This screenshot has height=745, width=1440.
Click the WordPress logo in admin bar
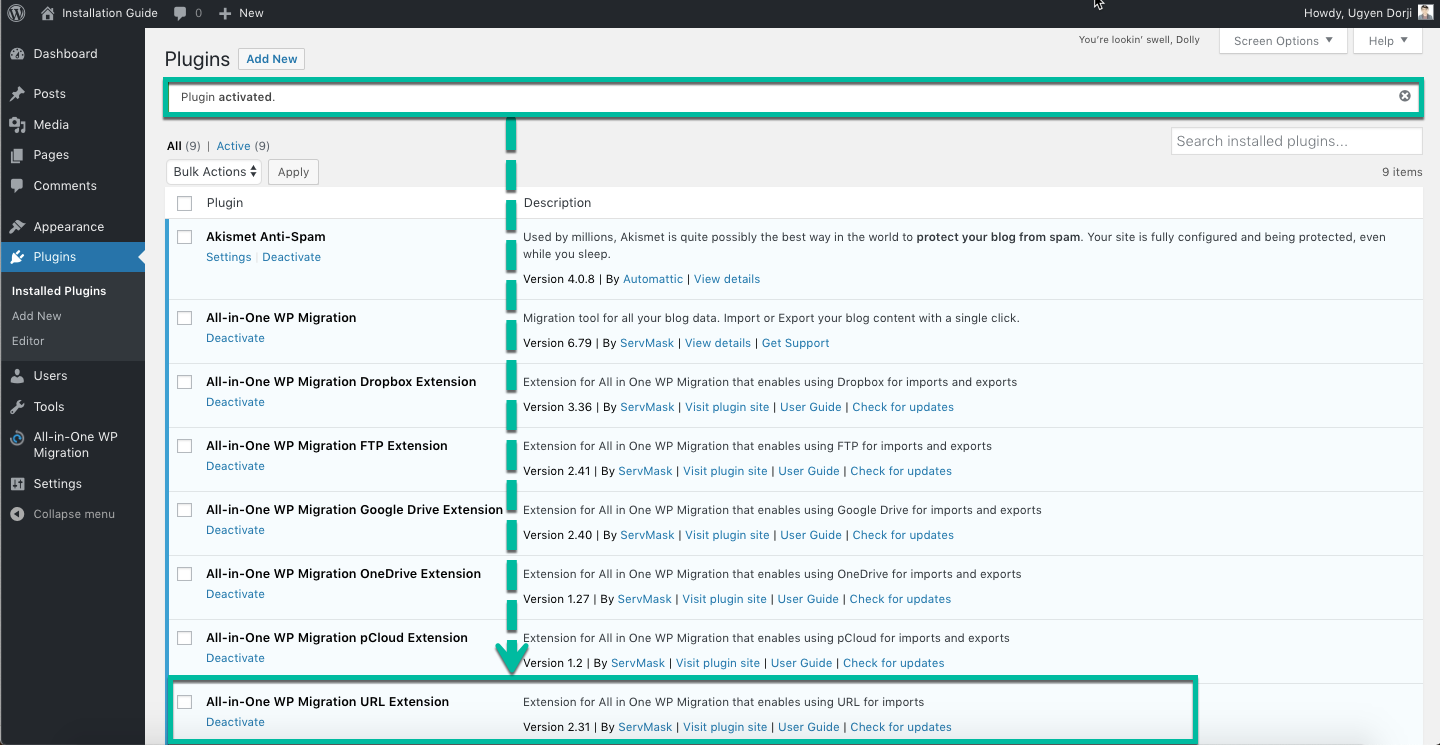pyautogui.click(x=17, y=13)
